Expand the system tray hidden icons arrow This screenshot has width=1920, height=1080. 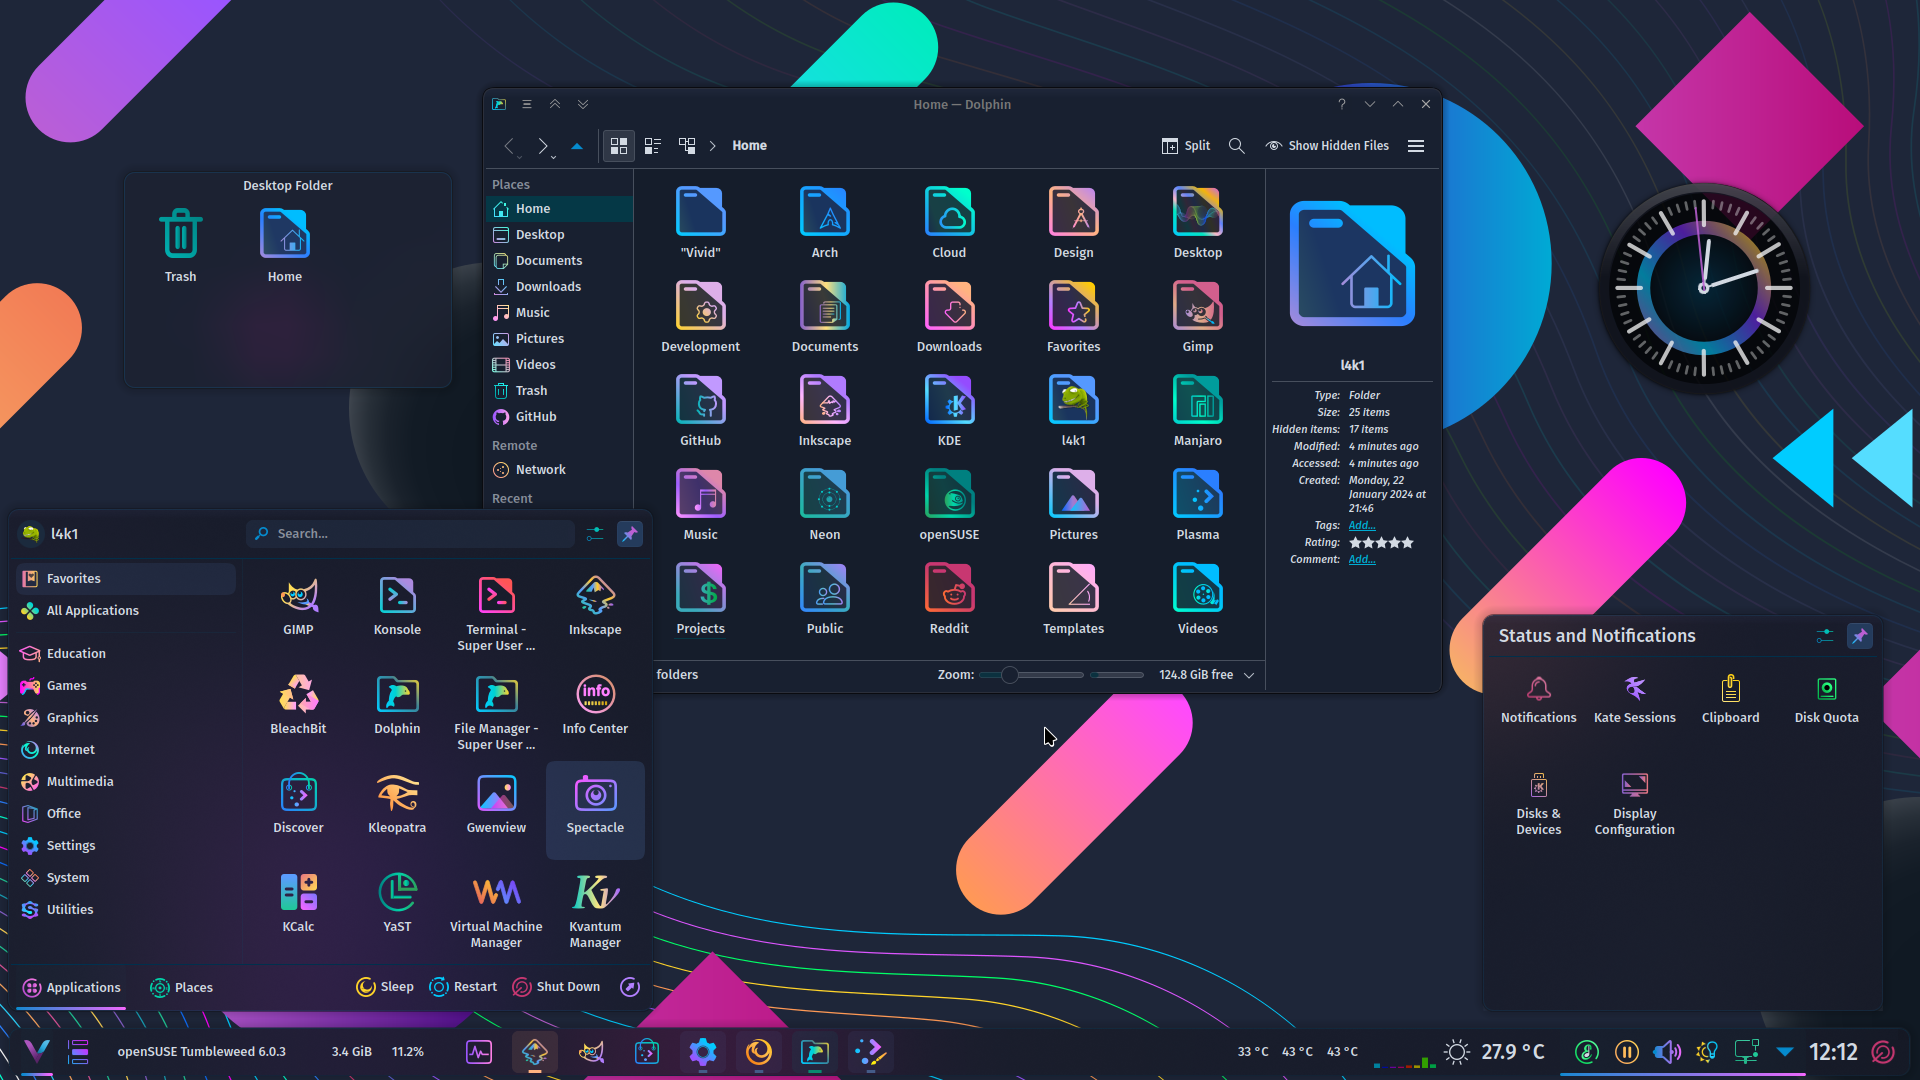[1785, 1052]
